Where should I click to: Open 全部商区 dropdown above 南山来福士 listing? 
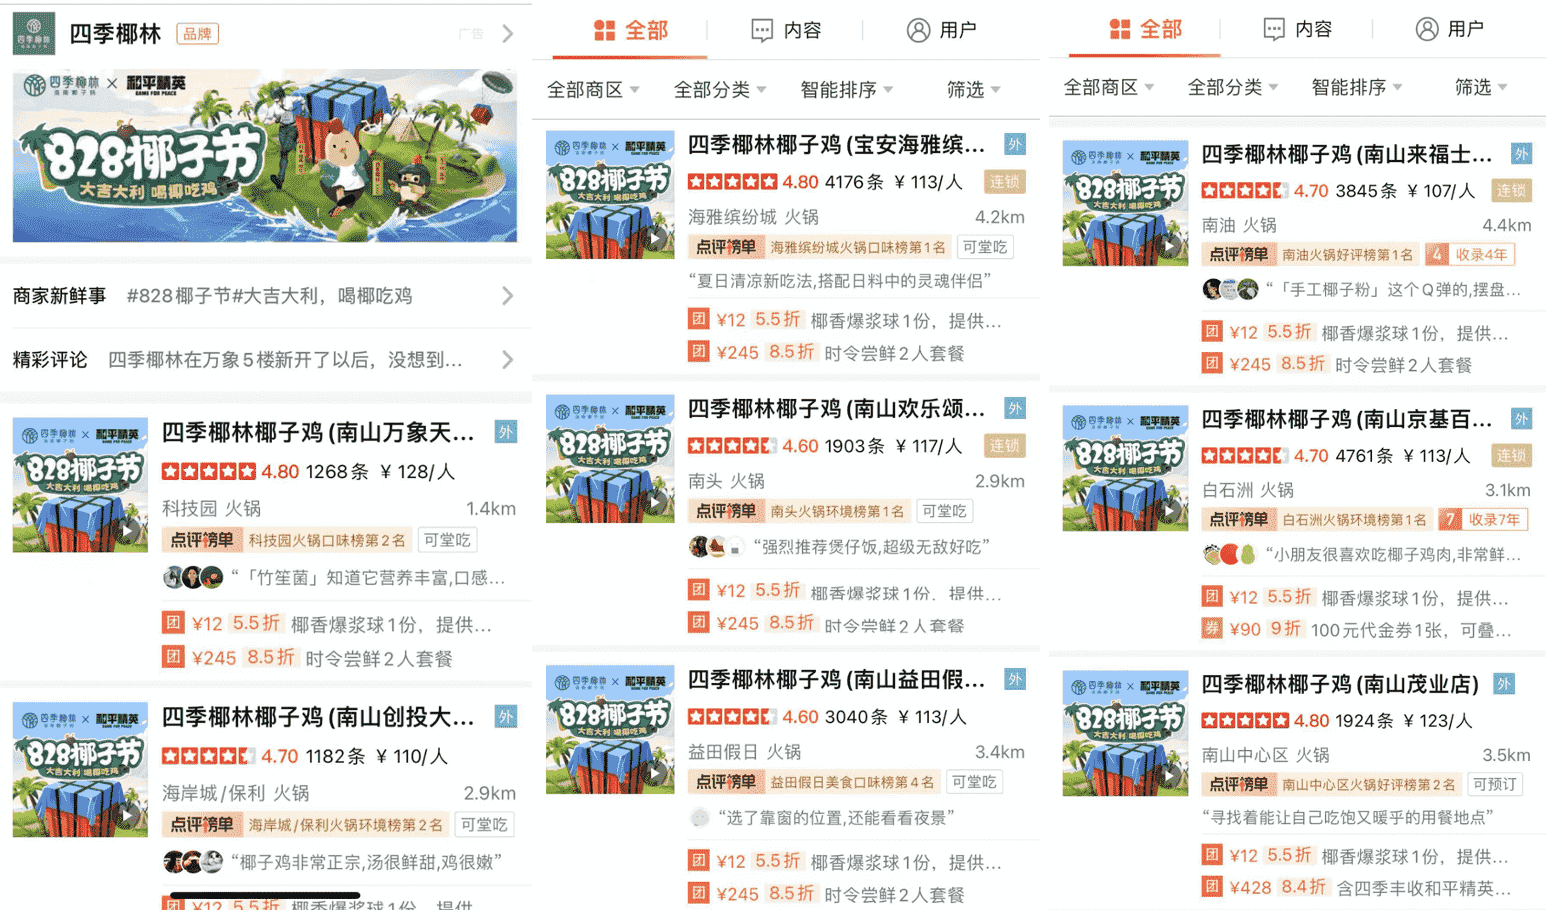pyautogui.click(x=1109, y=88)
